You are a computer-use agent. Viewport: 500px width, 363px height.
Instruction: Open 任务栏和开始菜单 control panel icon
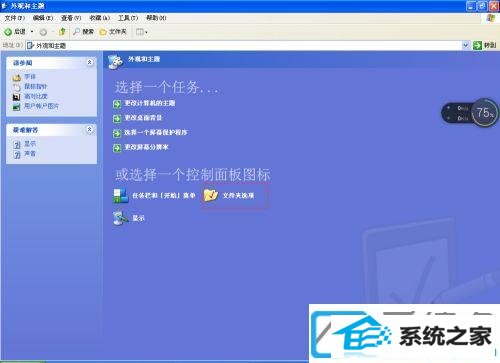point(120,196)
